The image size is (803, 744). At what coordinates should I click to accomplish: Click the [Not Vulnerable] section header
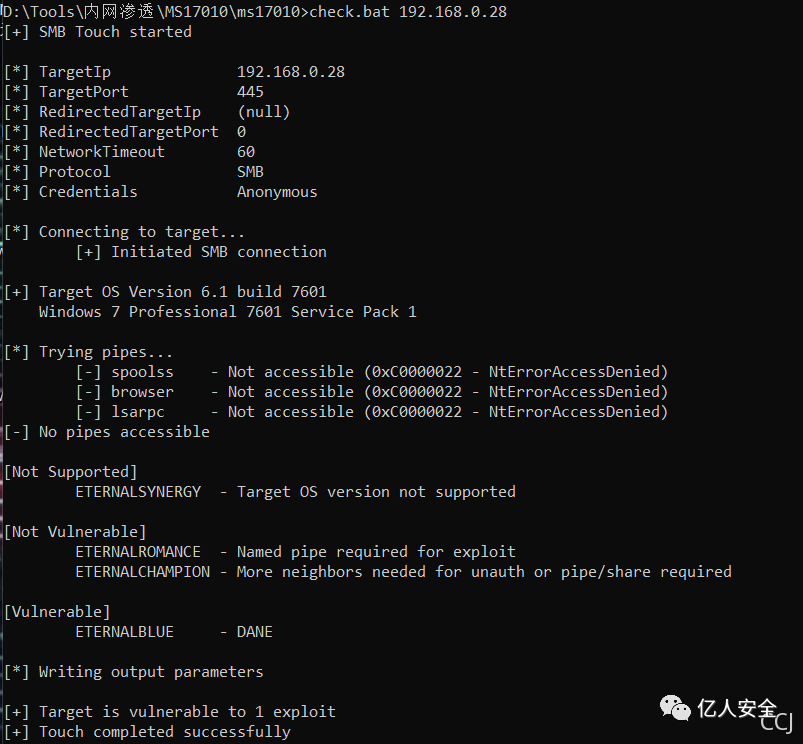coord(75,532)
